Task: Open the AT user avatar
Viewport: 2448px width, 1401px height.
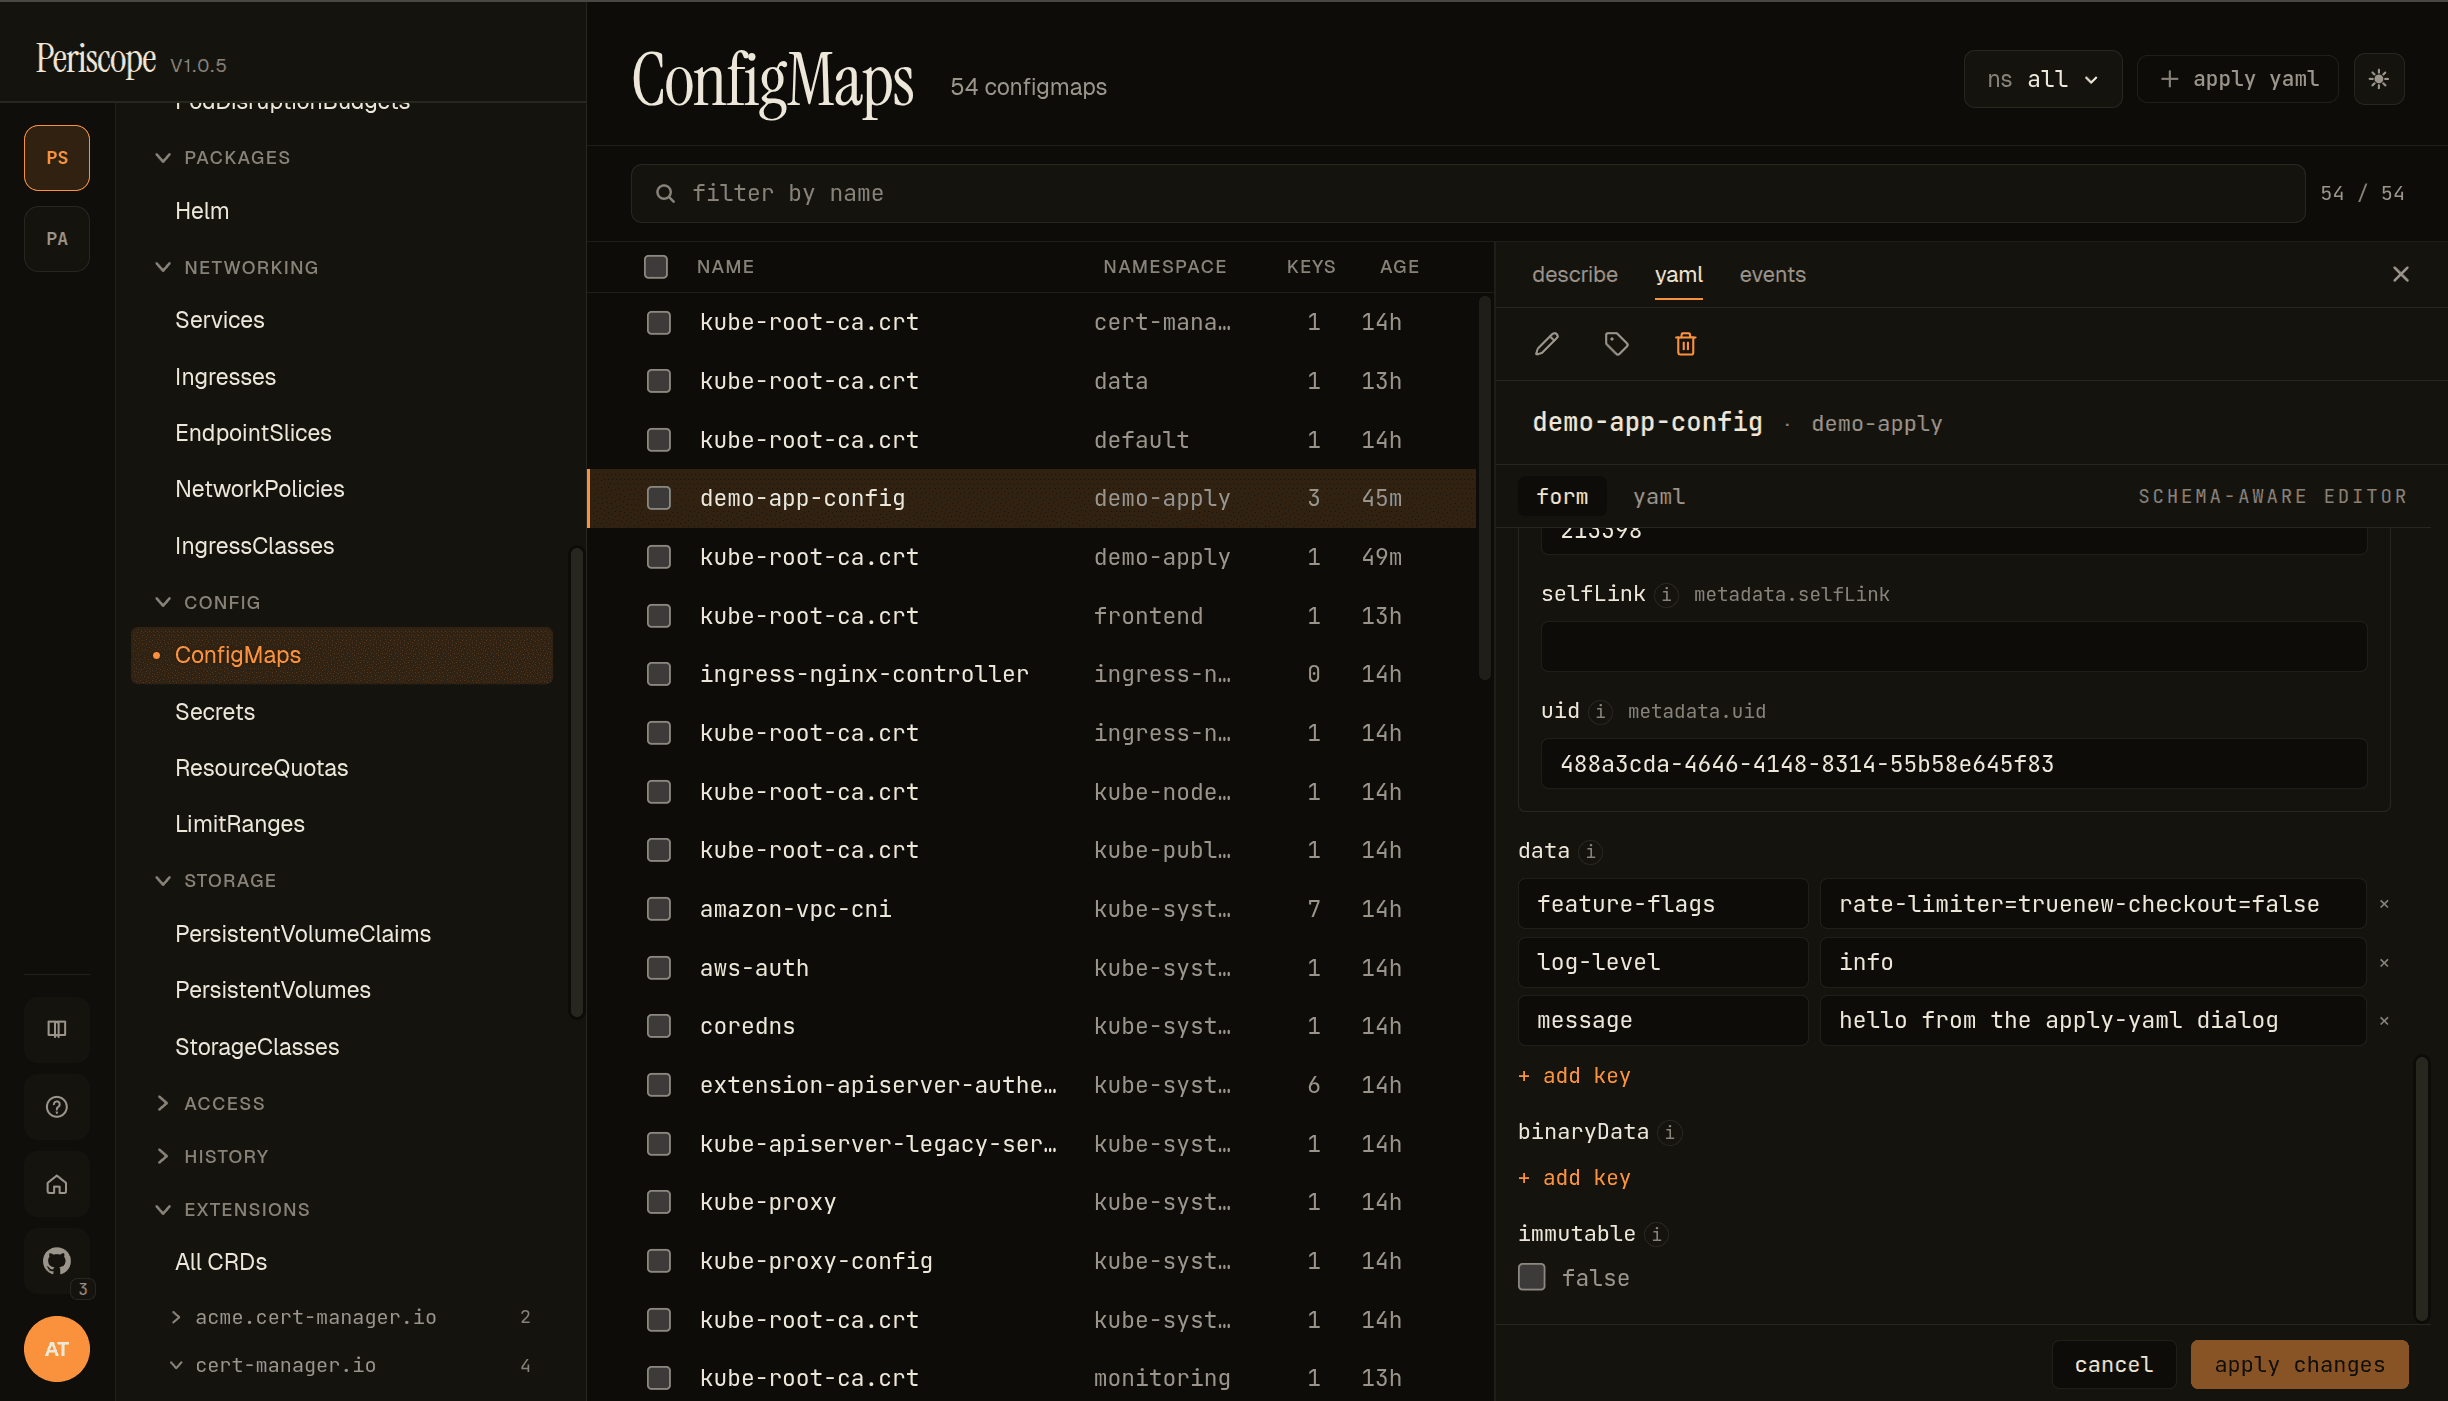Action: tap(57, 1349)
